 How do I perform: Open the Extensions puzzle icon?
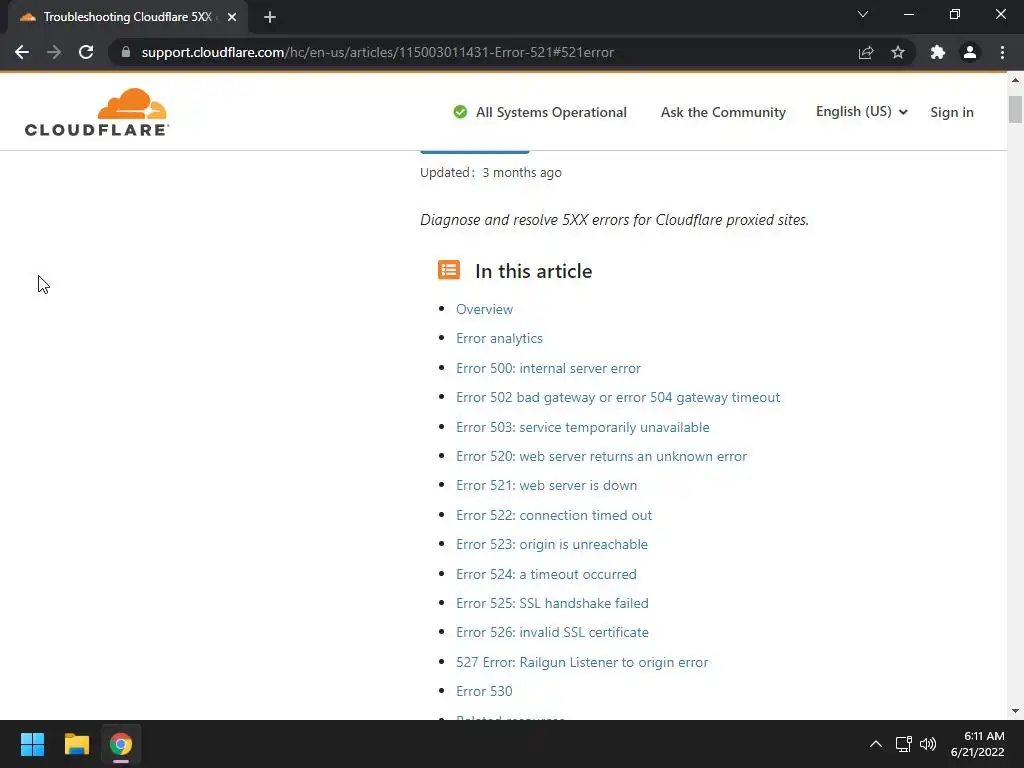938,52
